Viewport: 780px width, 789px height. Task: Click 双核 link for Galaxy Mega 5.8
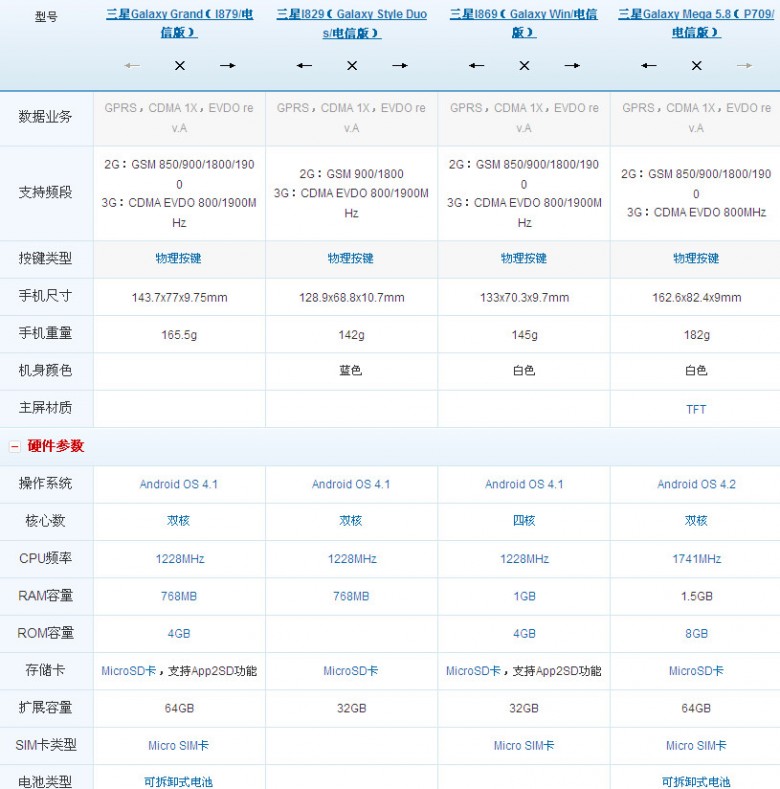point(696,521)
